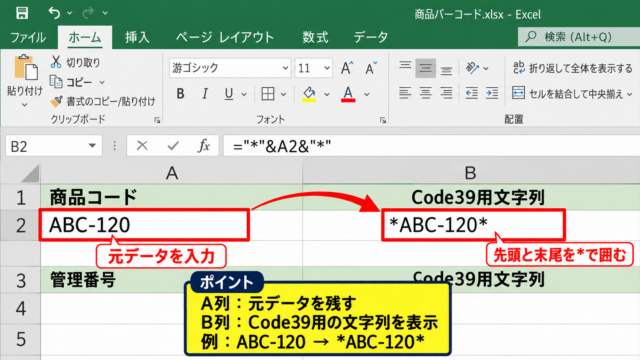Click the Undo arrow icon
The image size is (640, 360).
coord(54,13)
